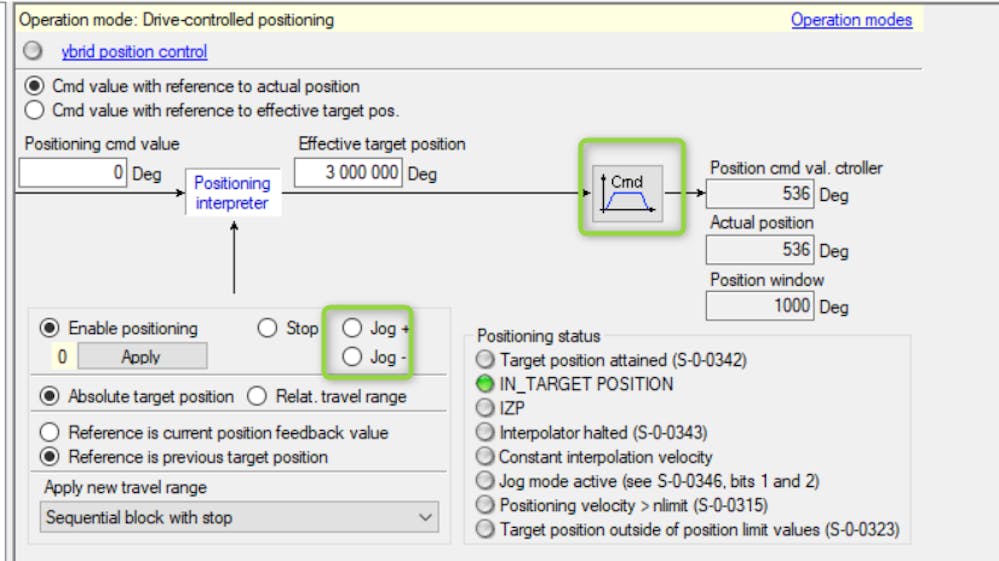This screenshot has height=561, width=999.
Task: Select the Stop radio option
Action: pyautogui.click(x=268, y=328)
